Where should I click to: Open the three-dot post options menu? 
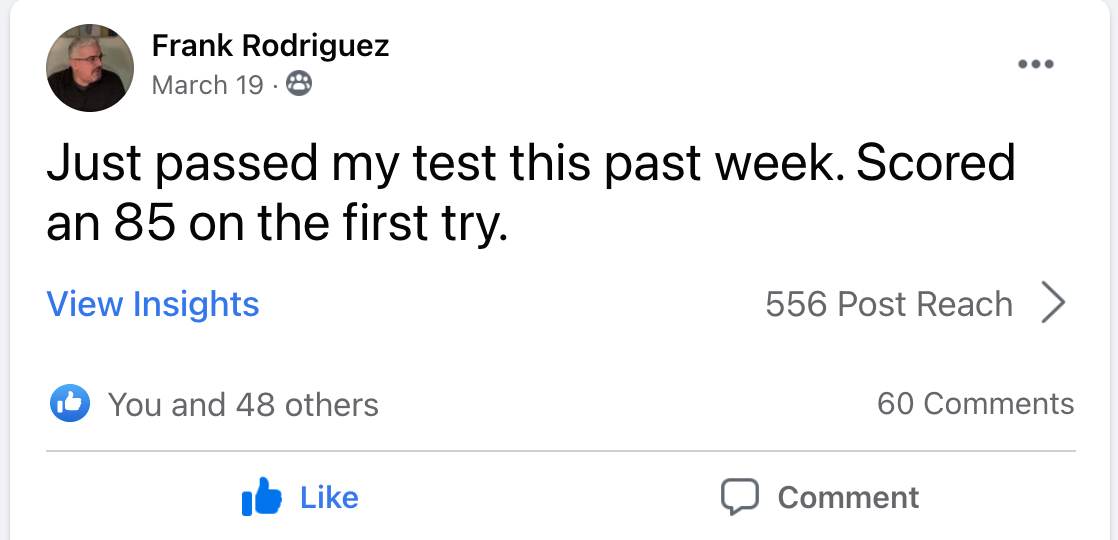point(1035,65)
